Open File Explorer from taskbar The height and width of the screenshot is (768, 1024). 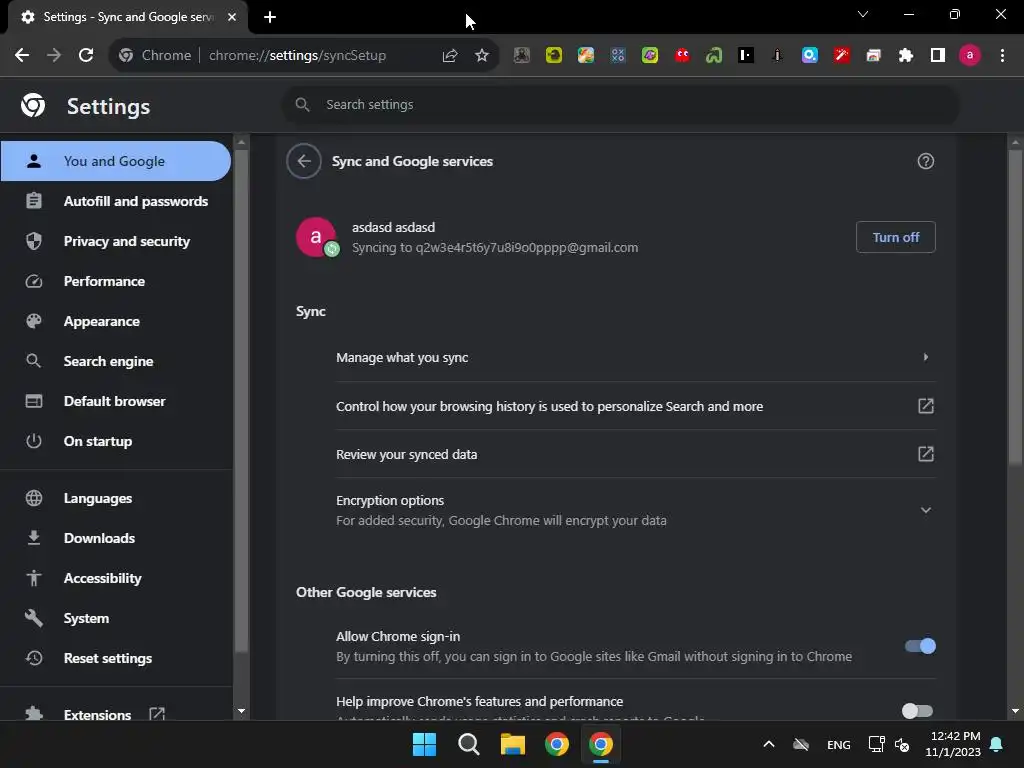pyautogui.click(x=513, y=744)
